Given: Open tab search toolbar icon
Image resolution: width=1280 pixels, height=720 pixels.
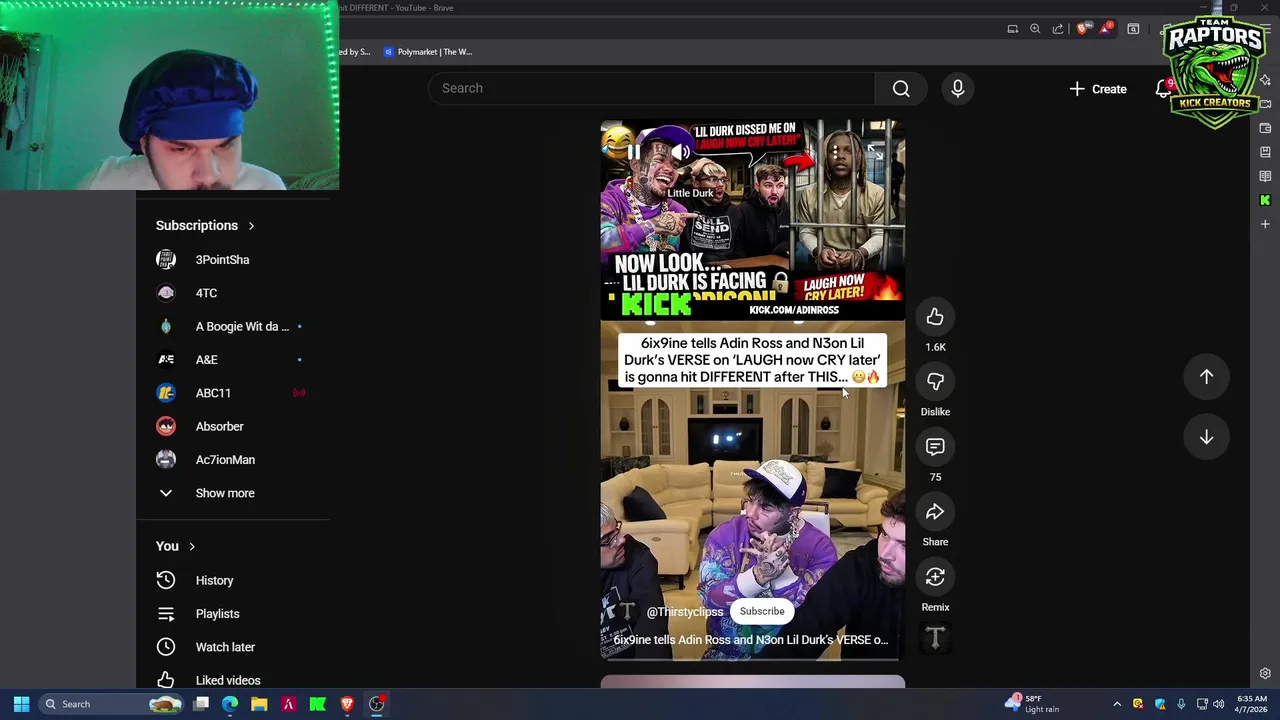Looking at the screenshot, I should point(1133,29).
